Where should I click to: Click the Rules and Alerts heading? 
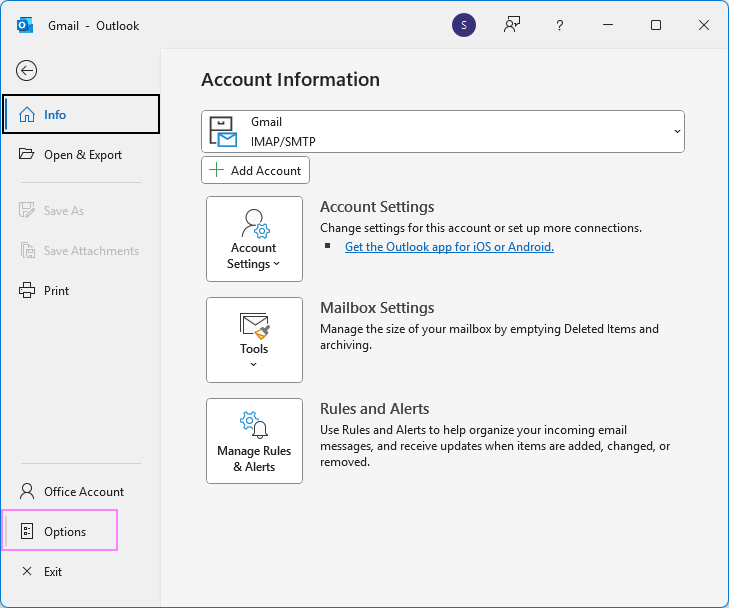coord(375,409)
